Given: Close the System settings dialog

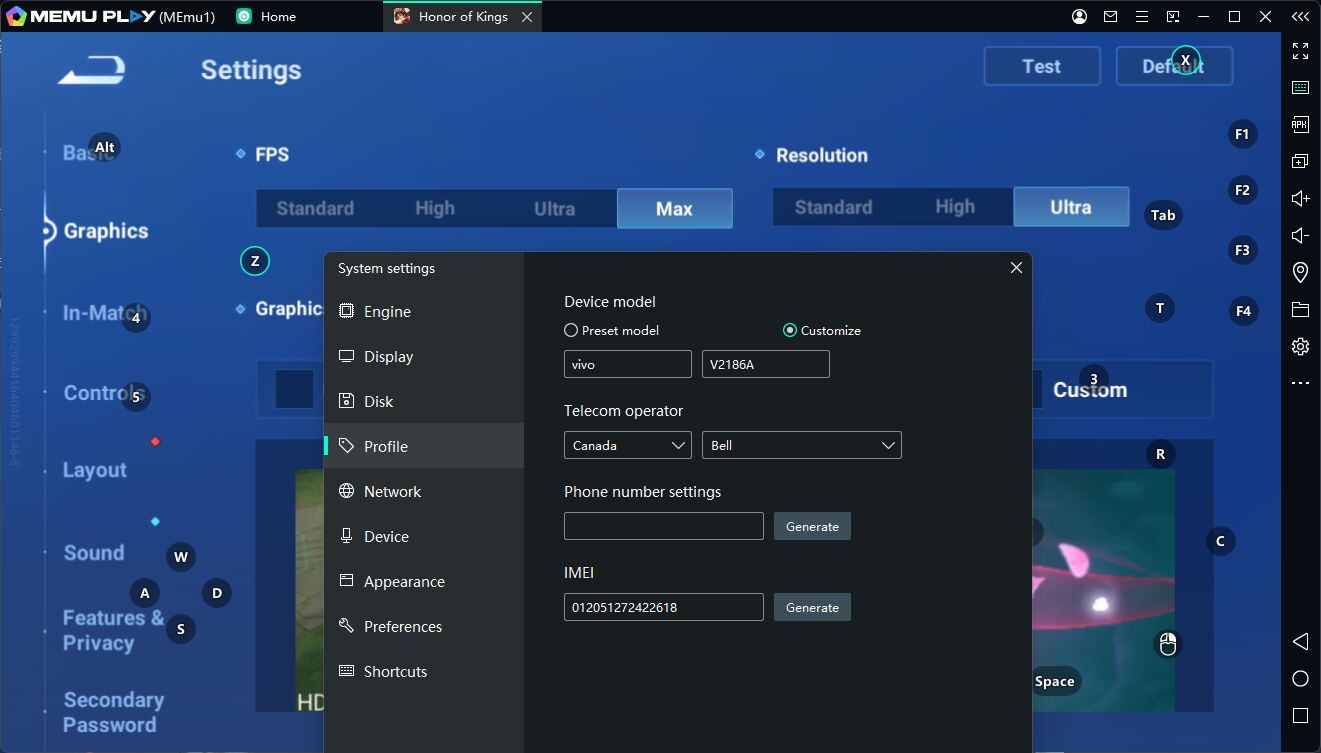Looking at the screenshot, I should [1016, 268].
